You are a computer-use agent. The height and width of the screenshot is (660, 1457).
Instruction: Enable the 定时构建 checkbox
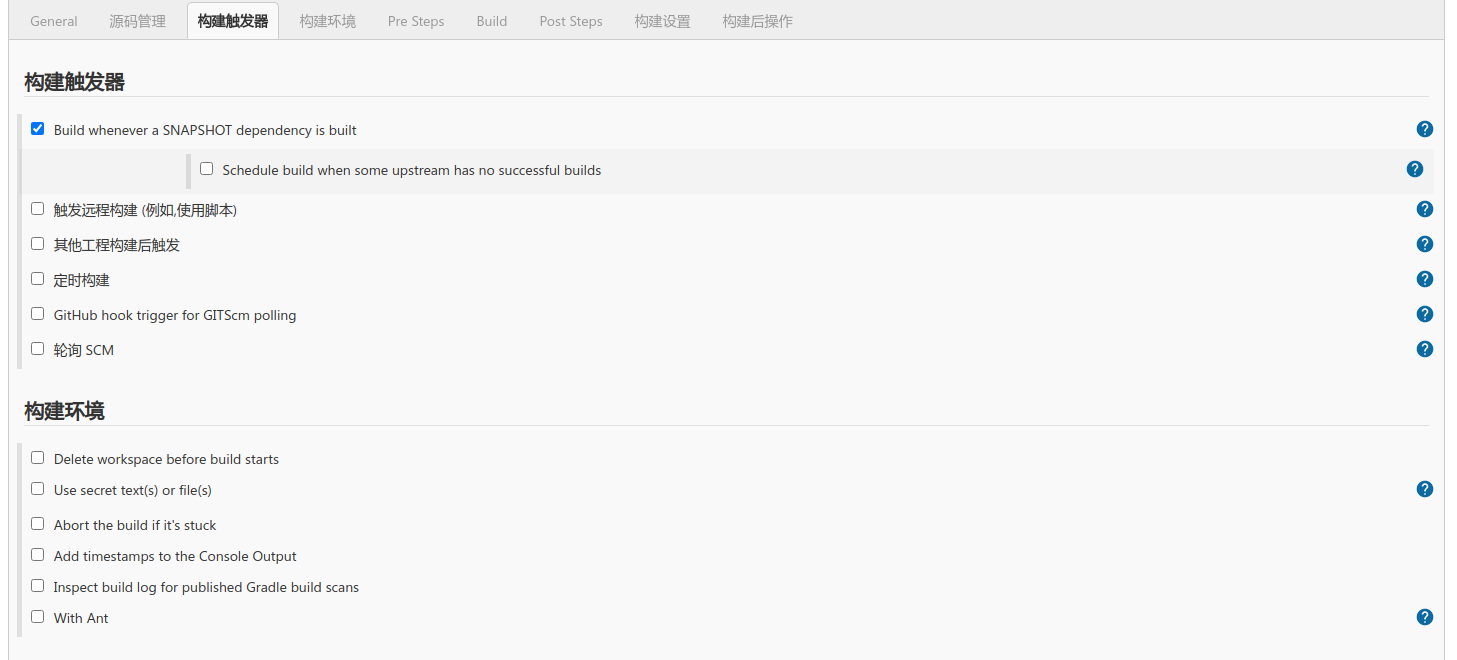pyautogui.click(x=38, y=279)
